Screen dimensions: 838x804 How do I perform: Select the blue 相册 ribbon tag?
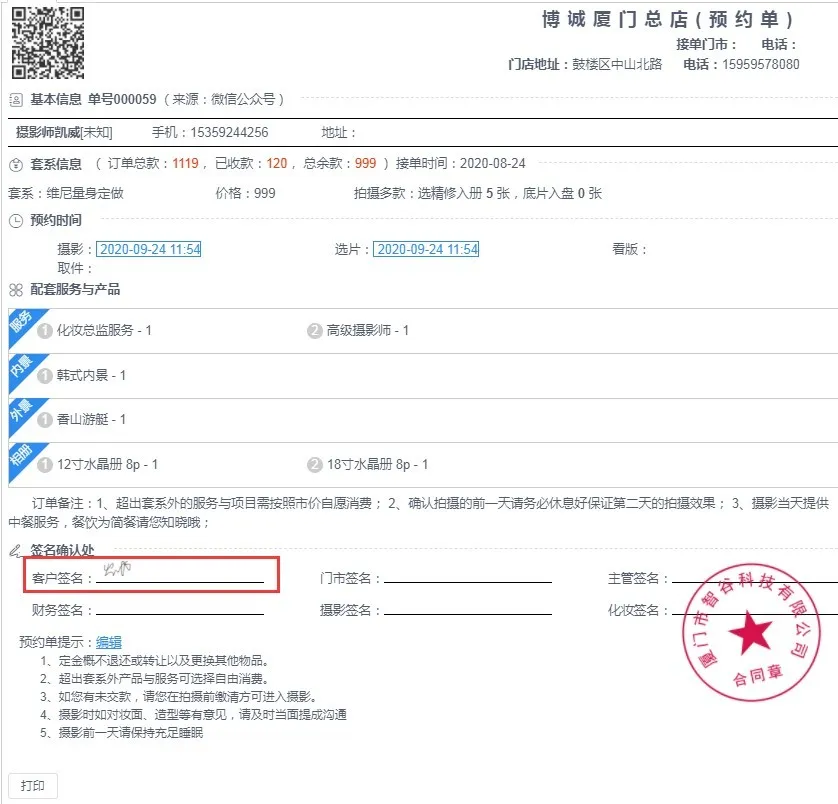[x=21, y=457]
